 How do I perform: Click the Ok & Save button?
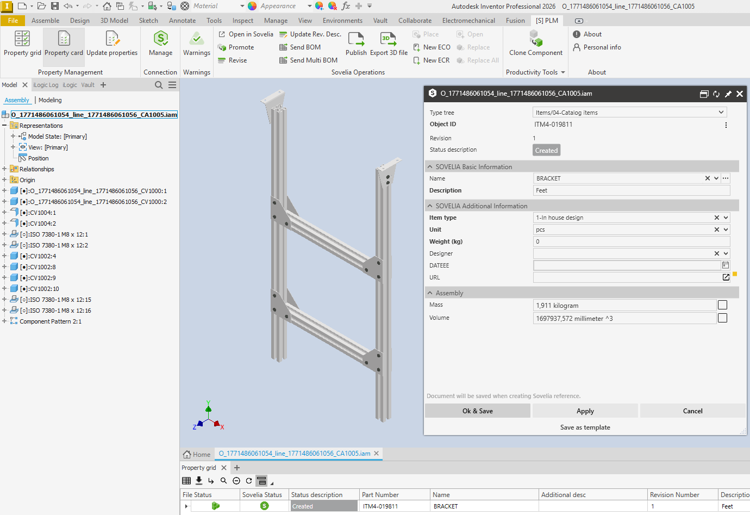pyautogui.click(x=477, y=411)
